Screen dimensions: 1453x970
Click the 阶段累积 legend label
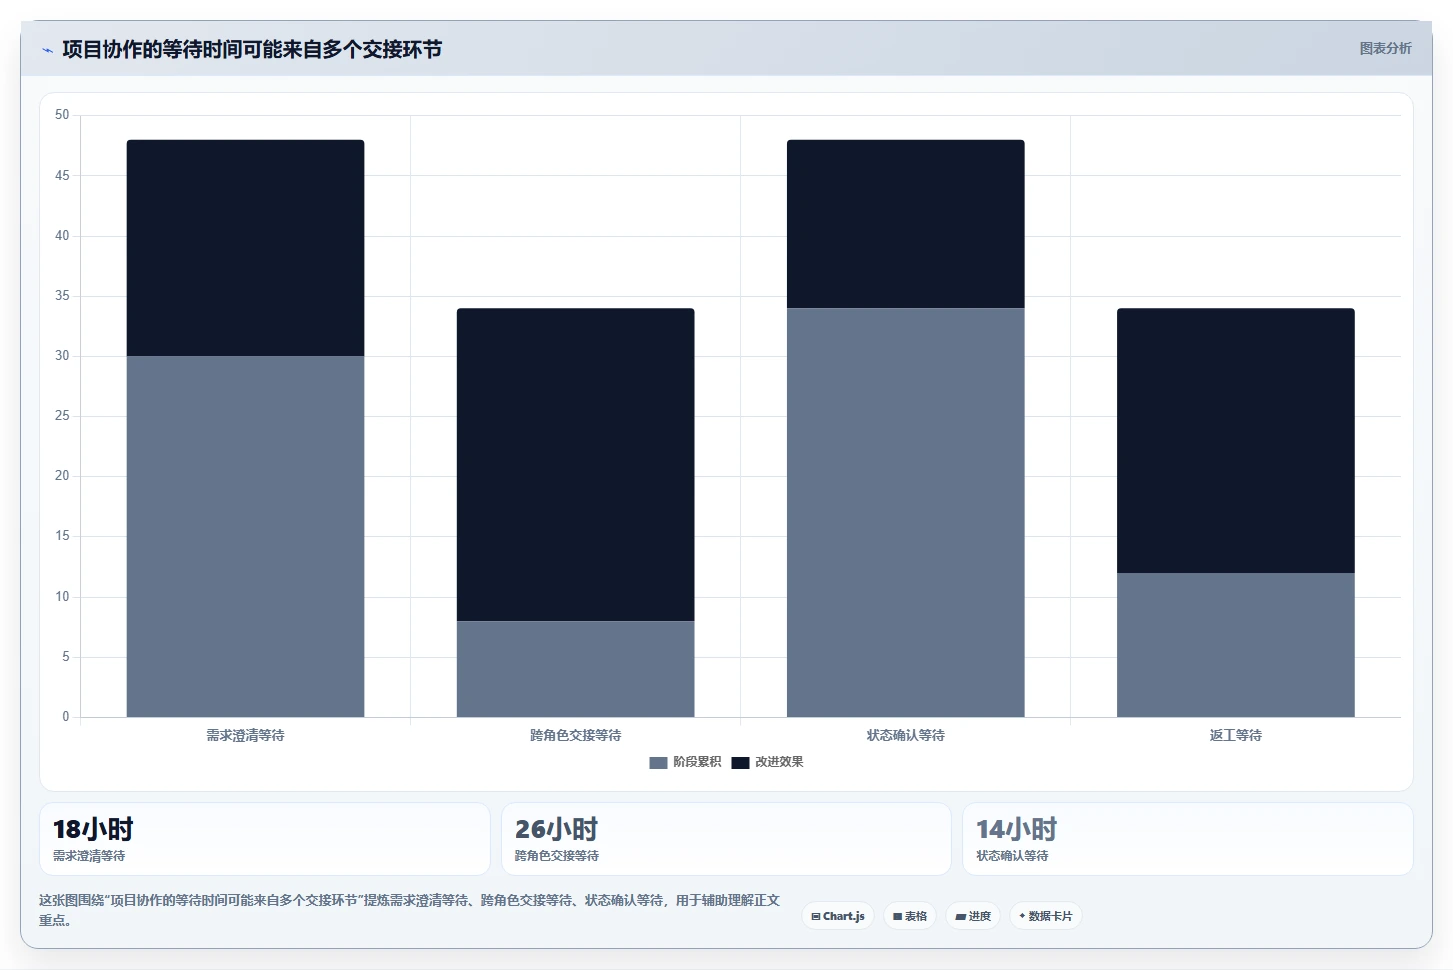(x=697, y=762)
